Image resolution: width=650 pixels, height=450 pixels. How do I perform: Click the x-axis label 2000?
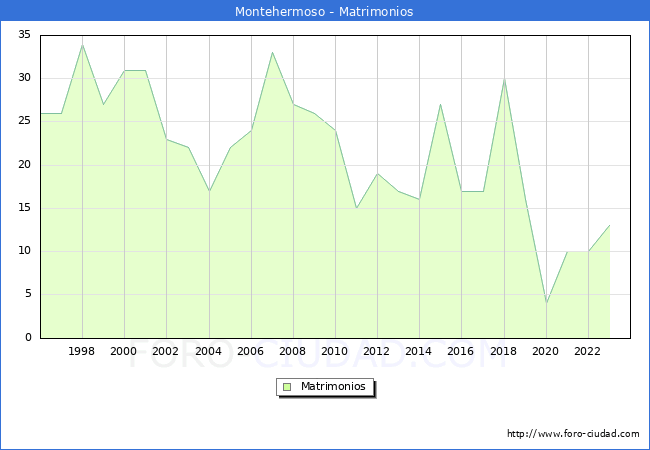click(124, 351)
